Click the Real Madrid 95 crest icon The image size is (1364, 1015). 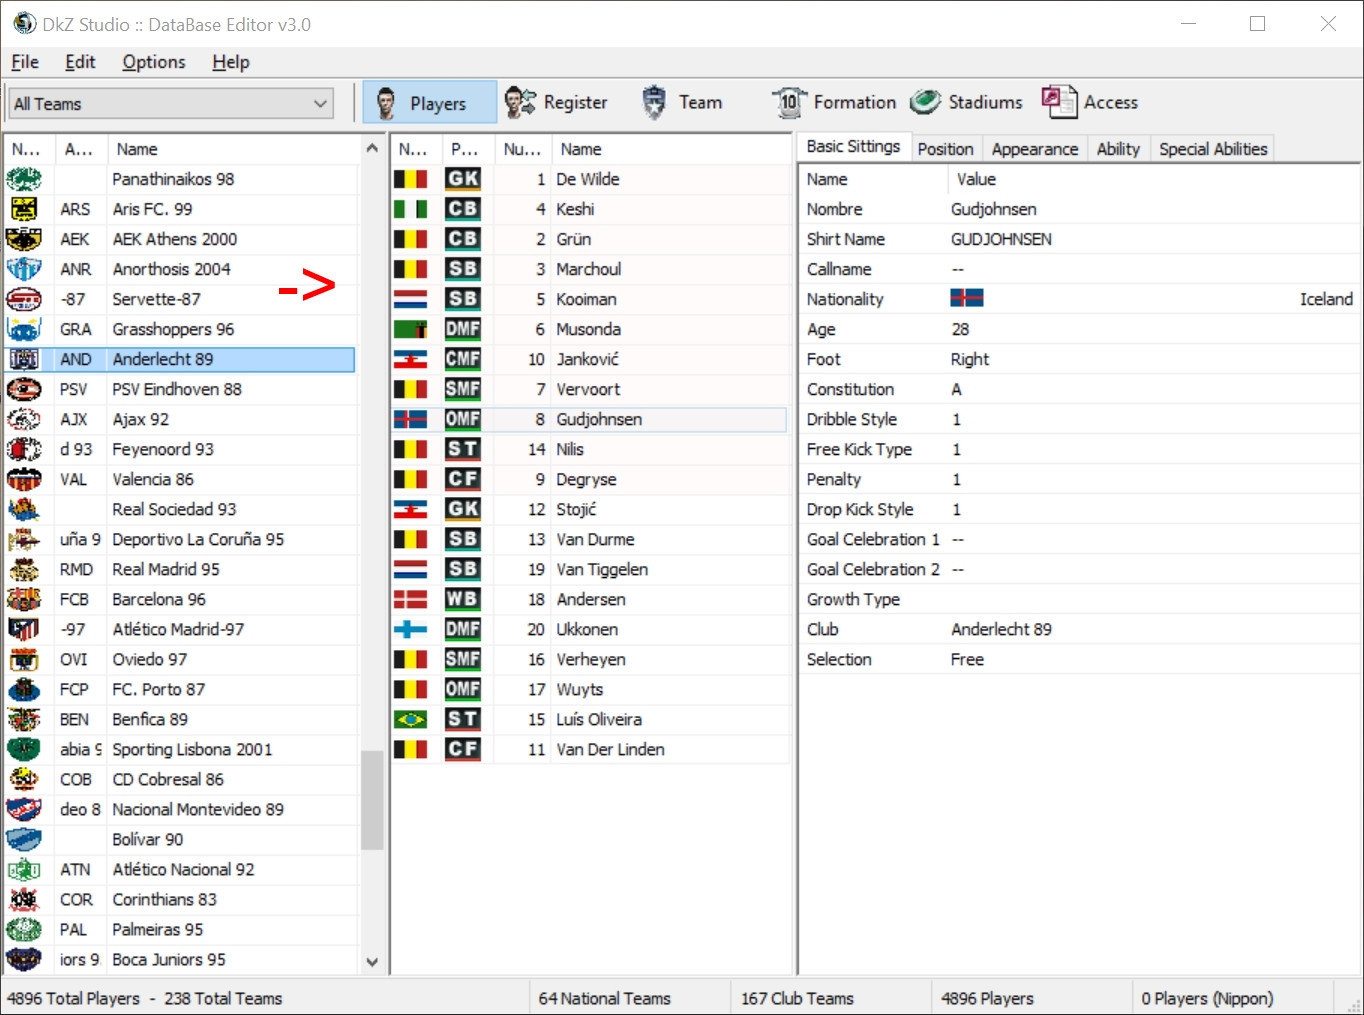click(24, 569)
